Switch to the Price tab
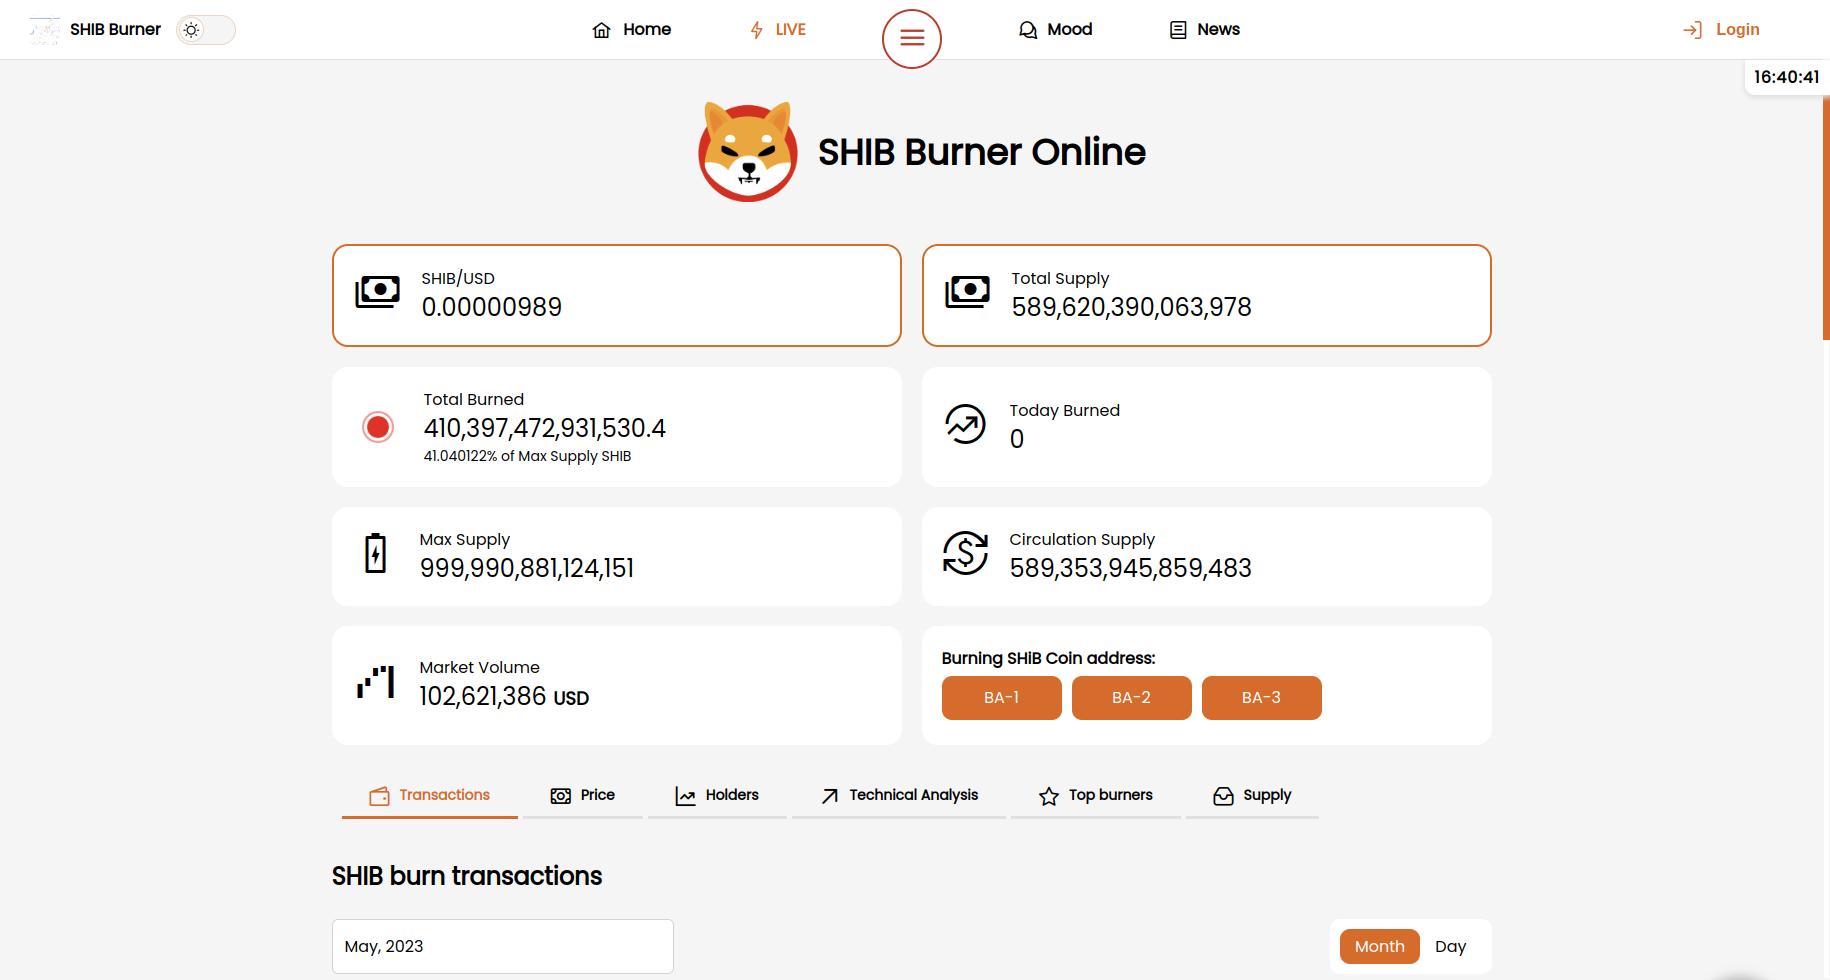The height and width of the screenshot is (980, 1830). 583,796
